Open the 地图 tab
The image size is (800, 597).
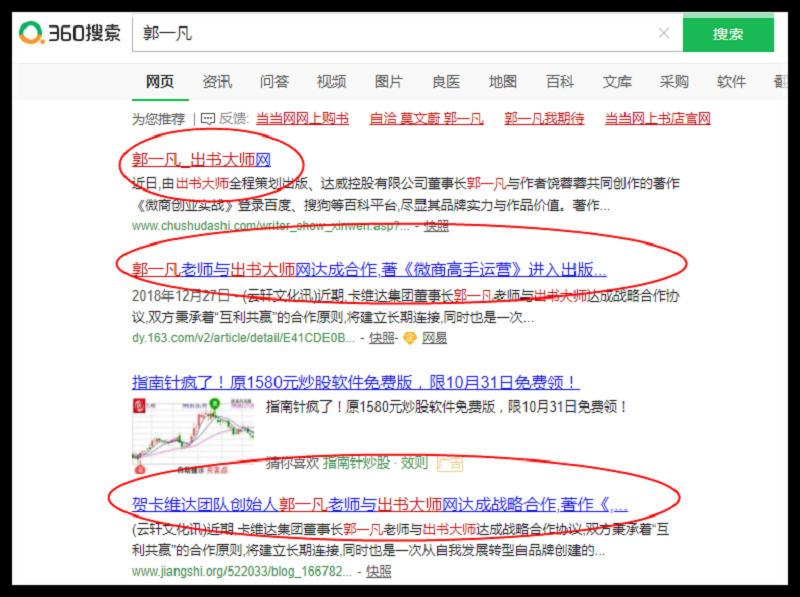tap(502, 82)
